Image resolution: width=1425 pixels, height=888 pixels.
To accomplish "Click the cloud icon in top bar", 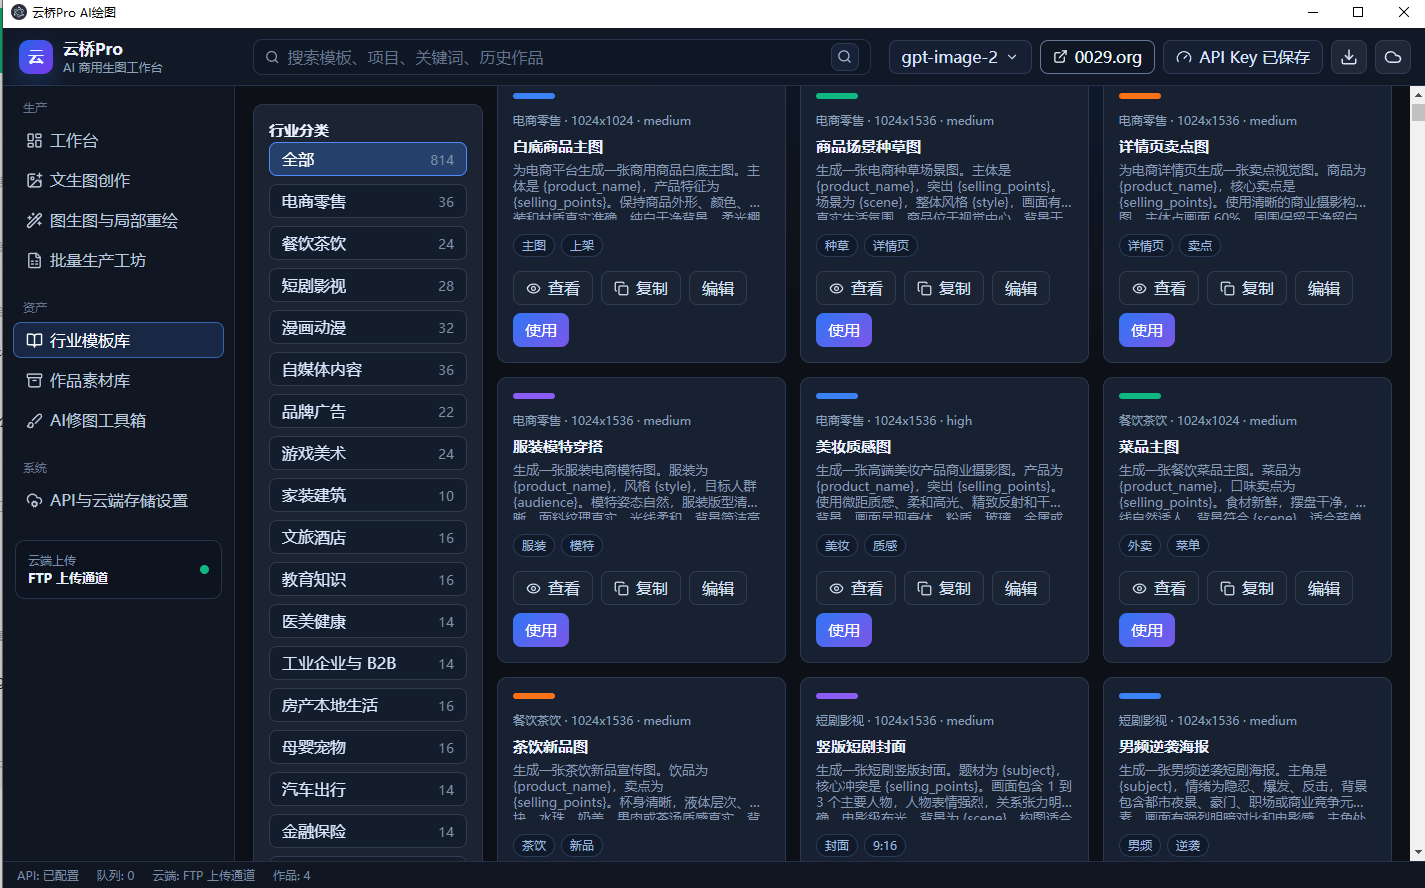I will pos(1393,57).
